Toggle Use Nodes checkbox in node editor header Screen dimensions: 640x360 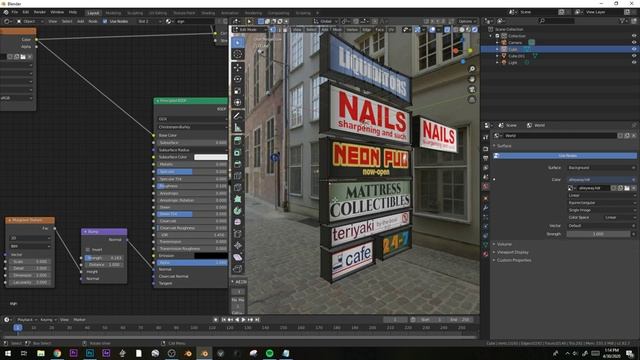pos(105,21)
